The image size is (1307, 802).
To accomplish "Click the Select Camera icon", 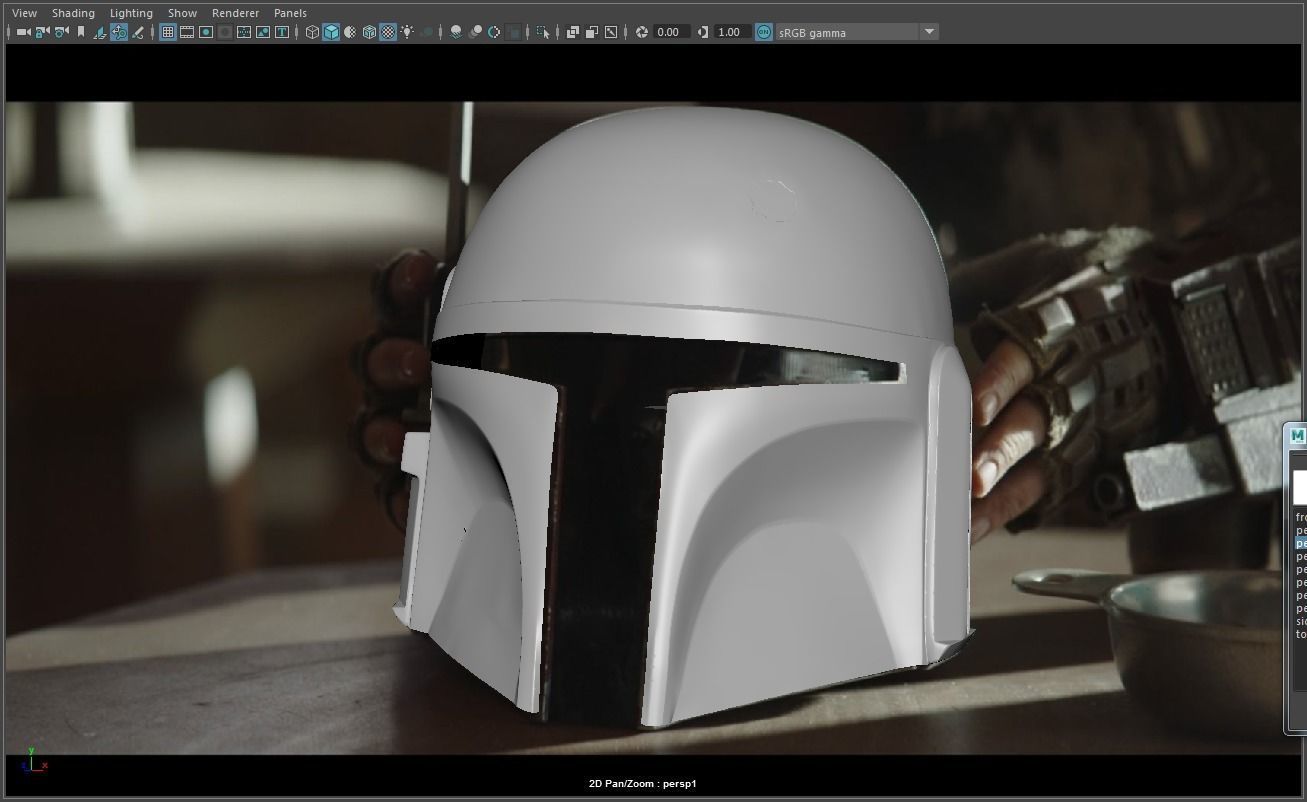I will [23, 32].
